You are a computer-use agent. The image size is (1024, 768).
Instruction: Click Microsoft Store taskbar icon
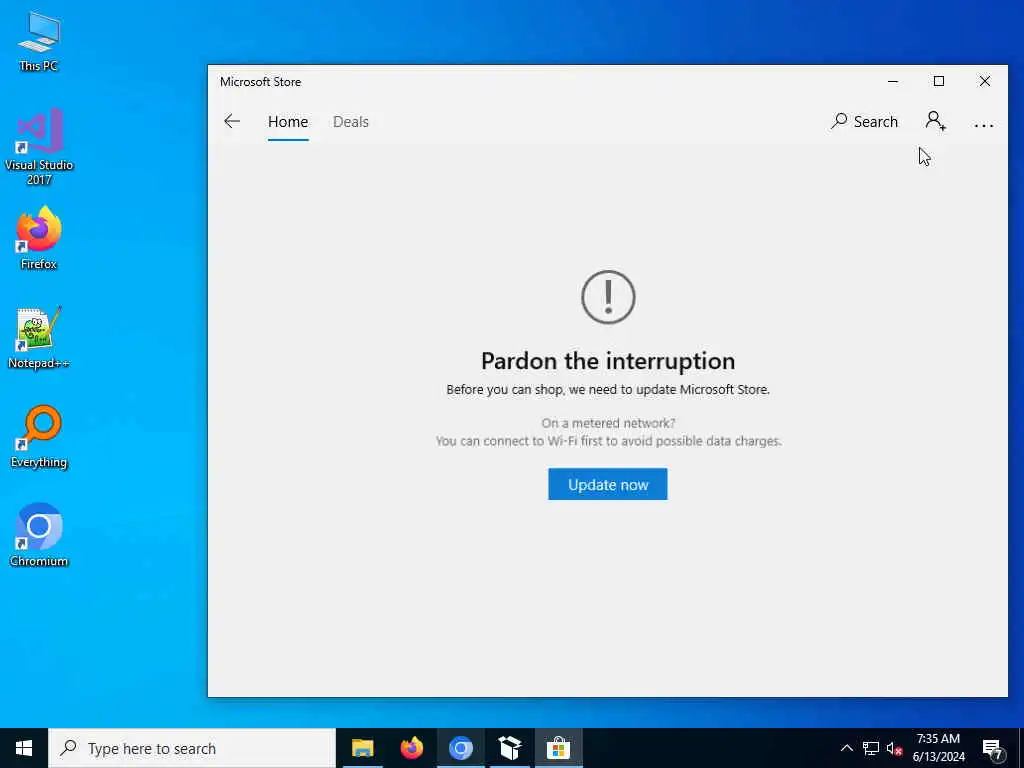click(x=558, y=748)
